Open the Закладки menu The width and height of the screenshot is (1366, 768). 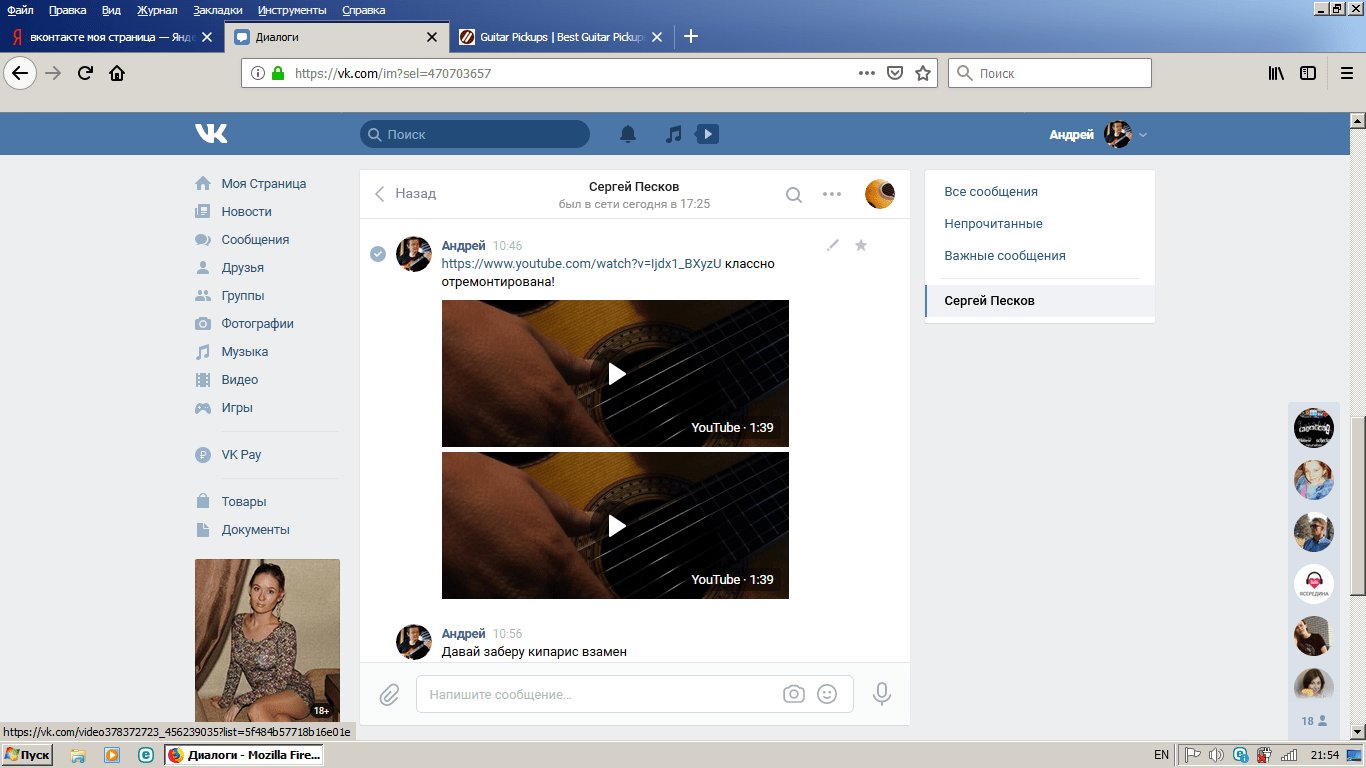[x=220, y=10]
